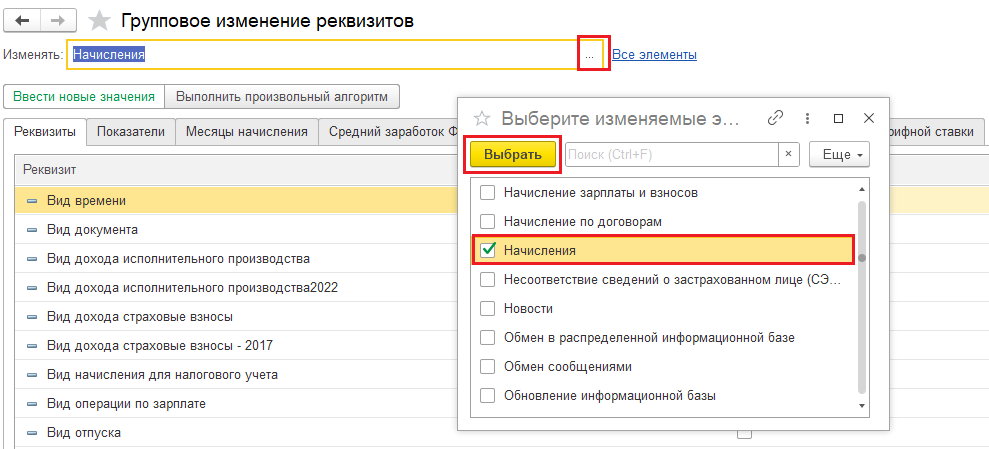Click scroll up arrow in dialog list
The image size is (989, 449).
coord(862,189)
